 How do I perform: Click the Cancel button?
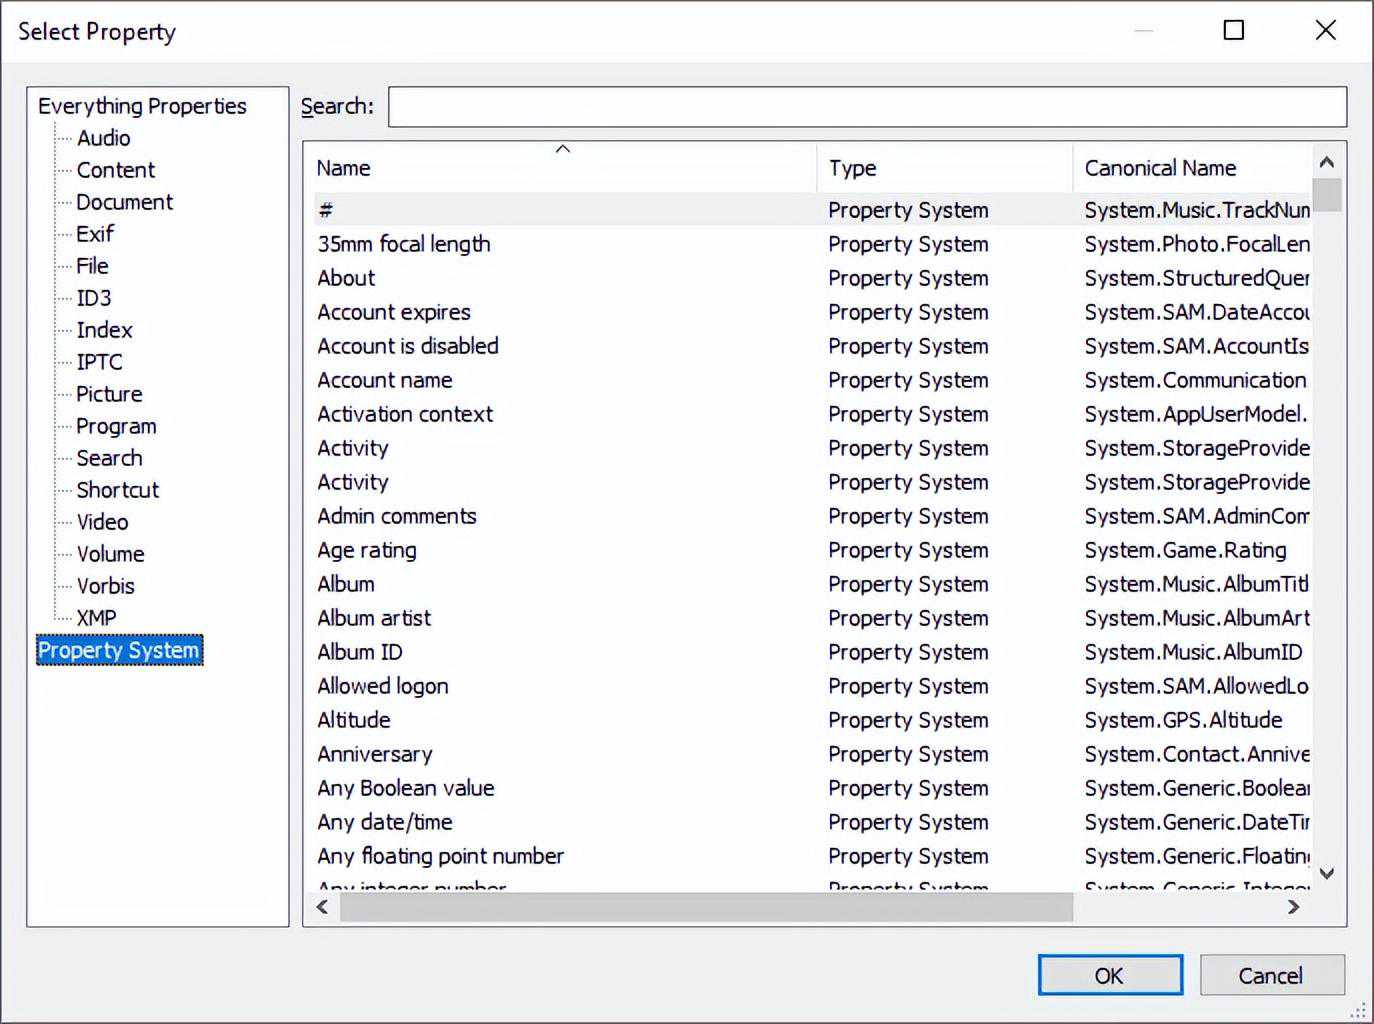pyautogui.click(x=1271, y=975)
